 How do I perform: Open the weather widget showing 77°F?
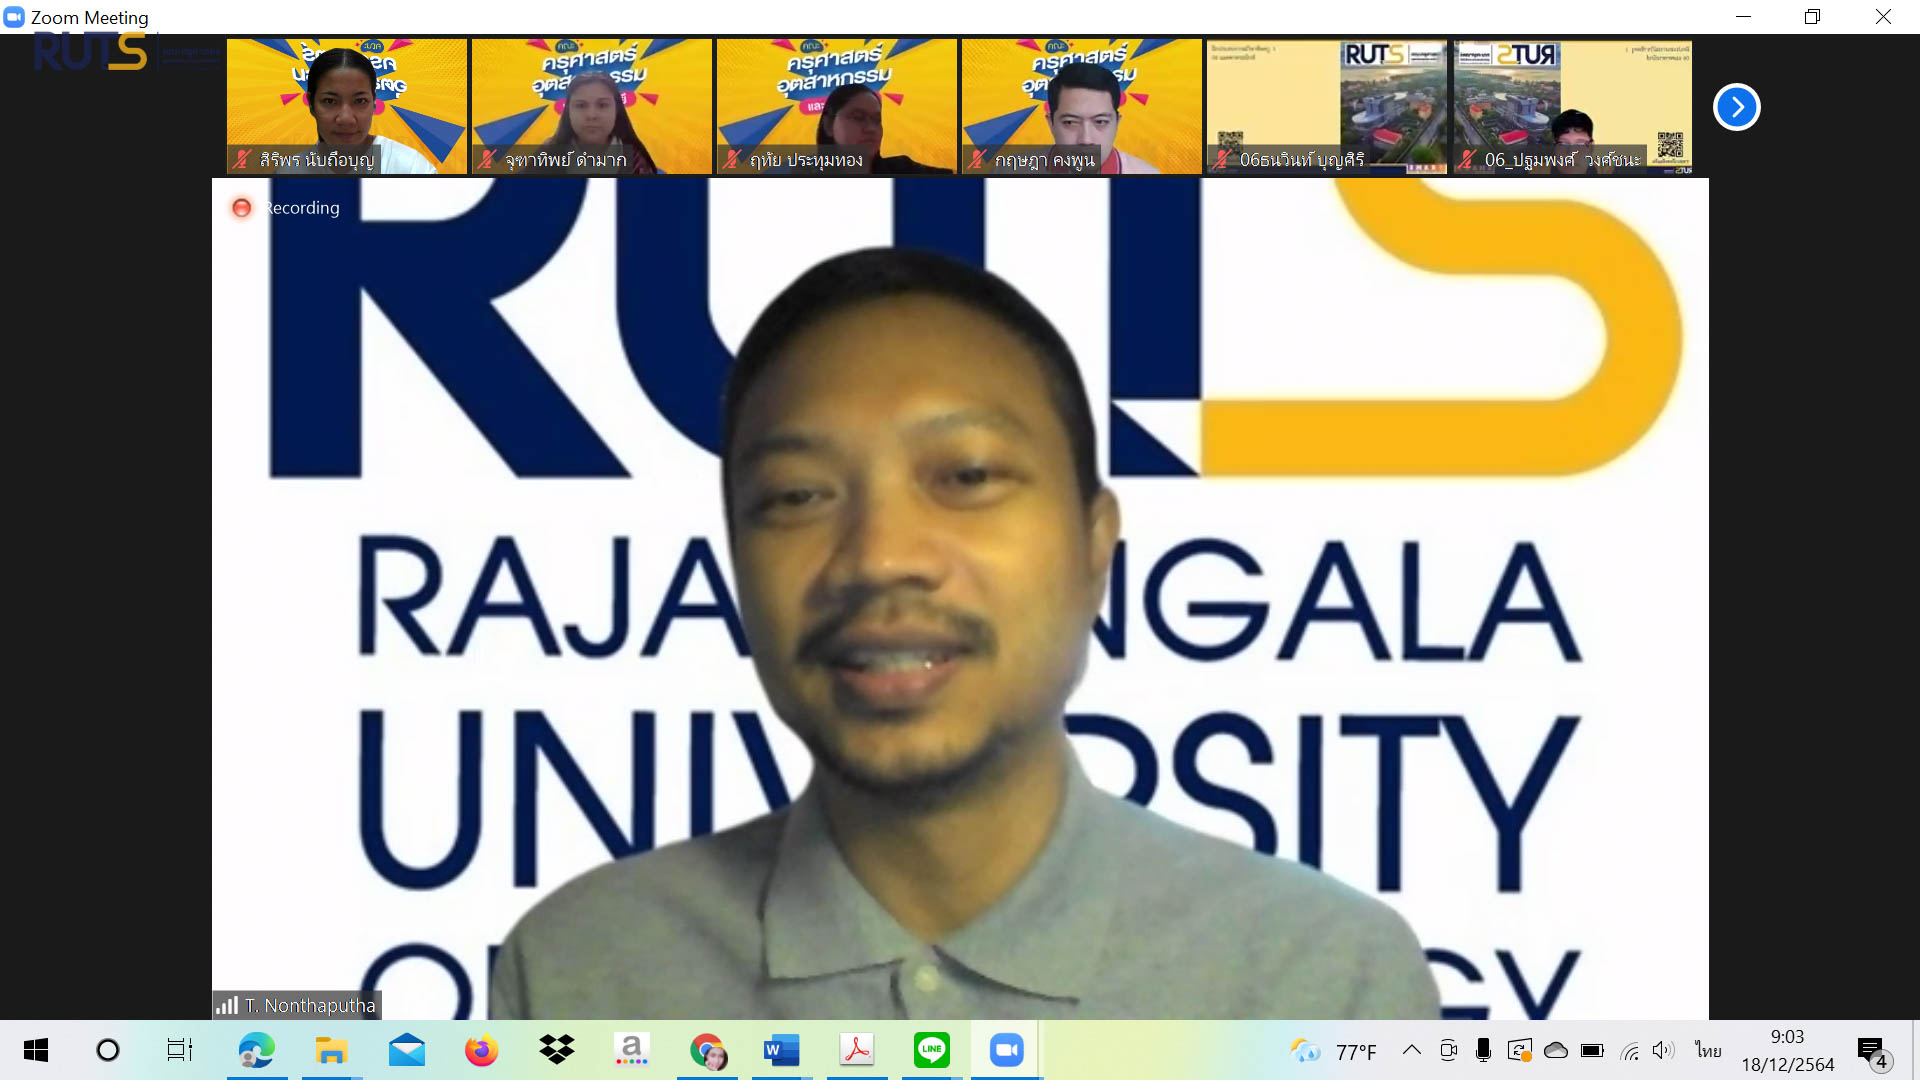click(1333, 1051)
